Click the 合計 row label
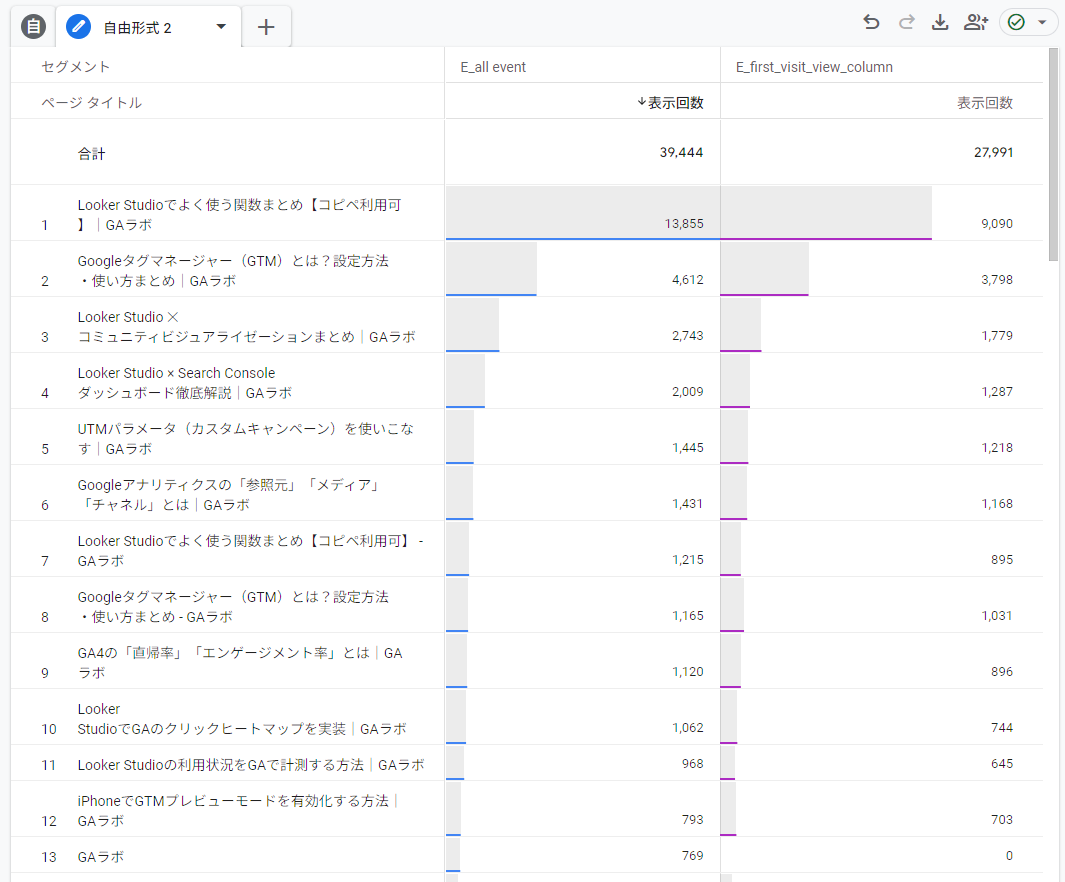The image size is (1065, 882). pyautogui.click(x=92, y=153)
